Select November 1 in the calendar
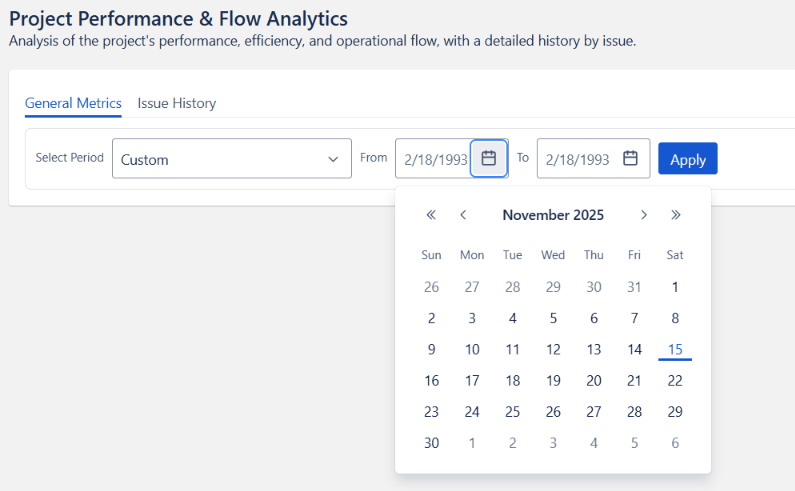Screen dimensions: 795x491 click(675, 287)
